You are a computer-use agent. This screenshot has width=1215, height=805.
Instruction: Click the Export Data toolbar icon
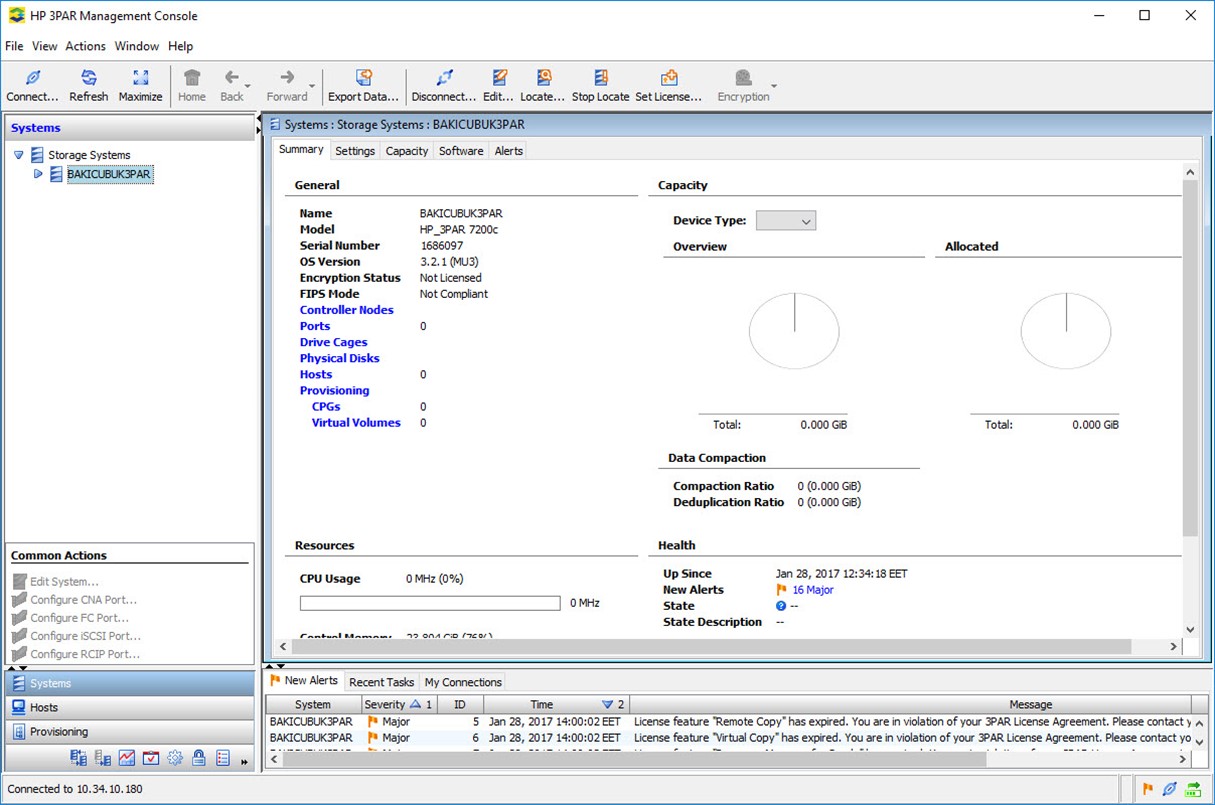(364, 78)
